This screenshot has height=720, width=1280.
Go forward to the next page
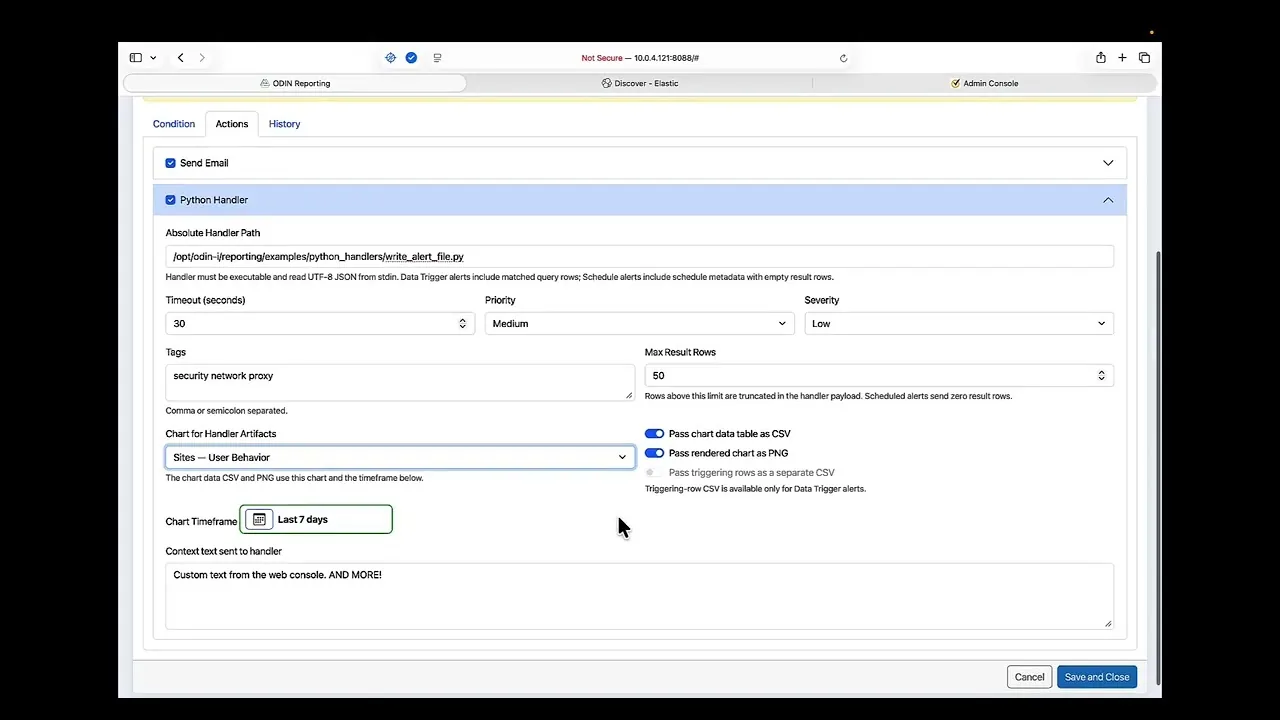[x=202, y=58]
